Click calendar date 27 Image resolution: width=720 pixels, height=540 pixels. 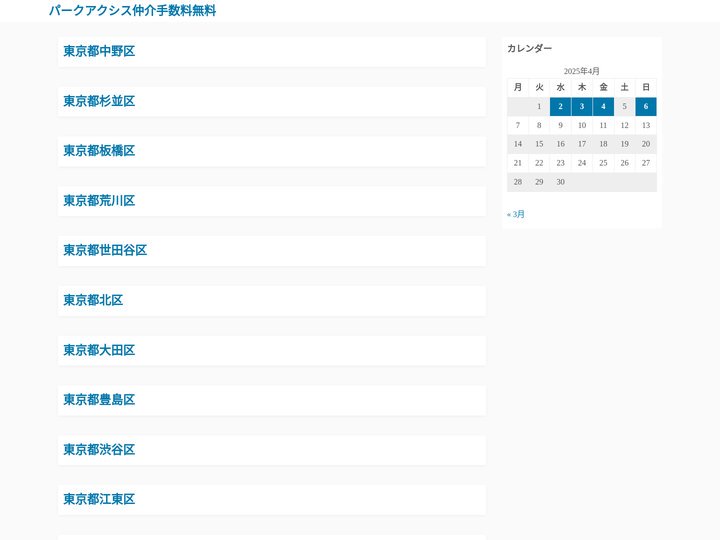coord(646,163)
